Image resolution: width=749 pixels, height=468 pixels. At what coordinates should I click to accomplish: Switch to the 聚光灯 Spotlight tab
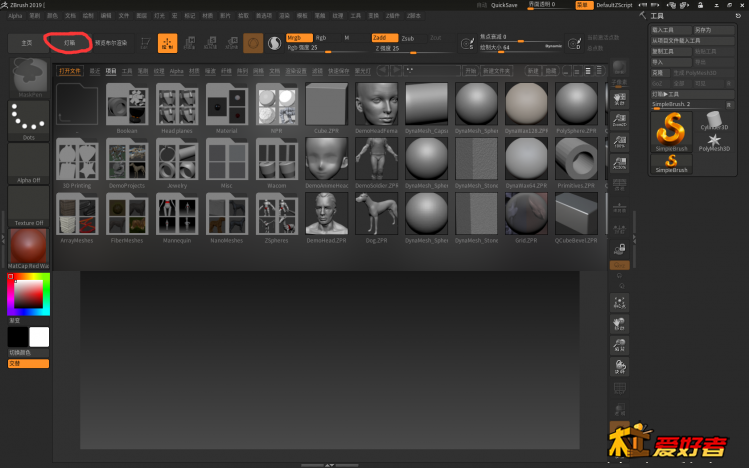(363, 71)
